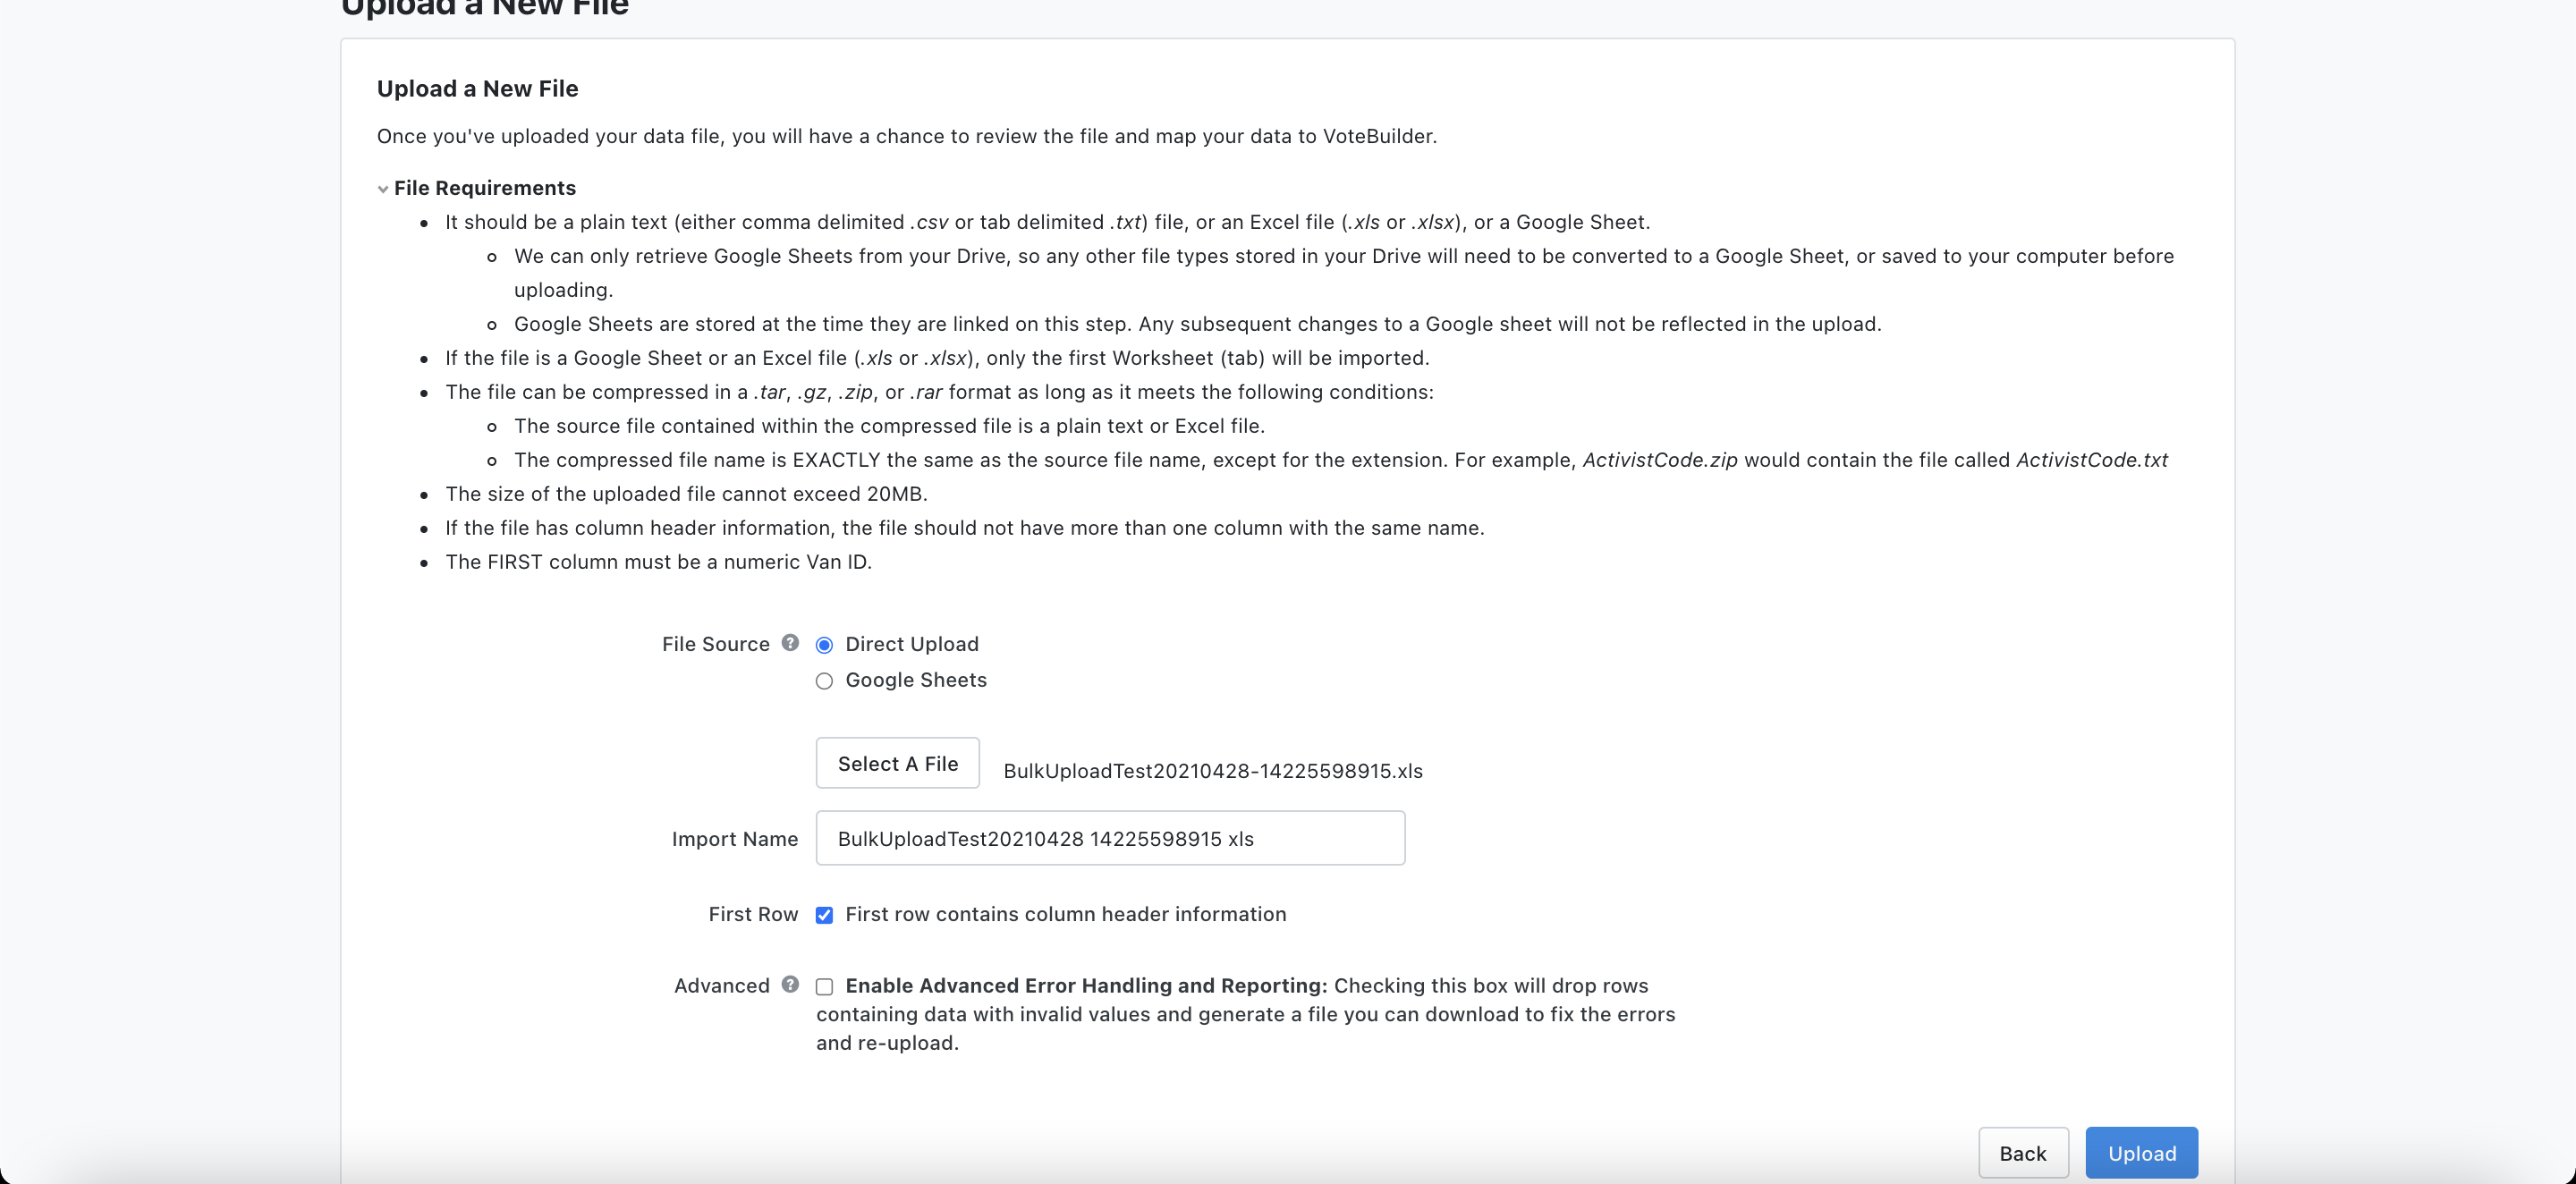Click the Advanced help question-mark icon
Viewport: 2576px width, 1184px height.
point(790,984)
